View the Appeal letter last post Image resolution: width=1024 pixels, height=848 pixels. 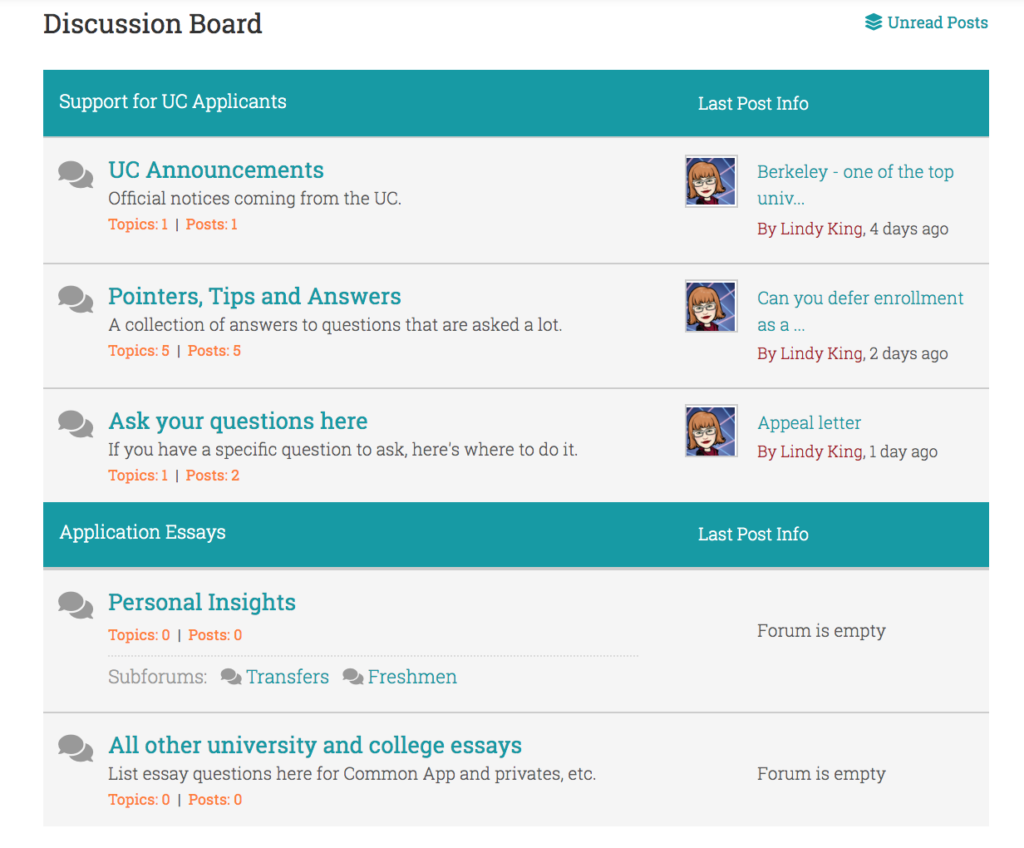coord(809,423)
